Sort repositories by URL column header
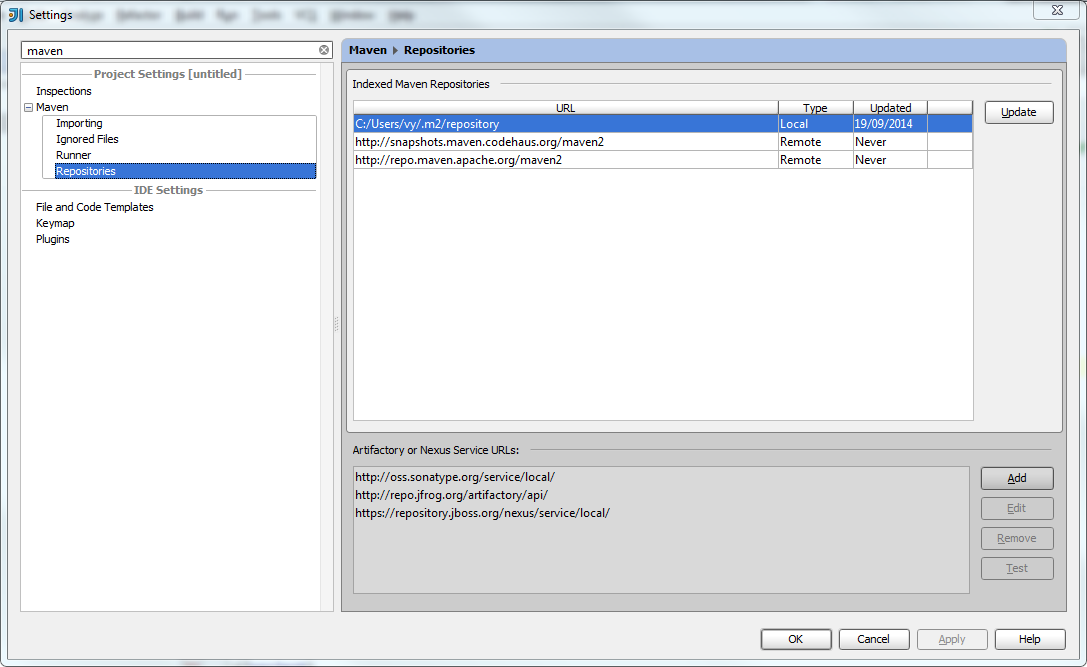This screenshot has height=667, width=1087. (565, 108)
